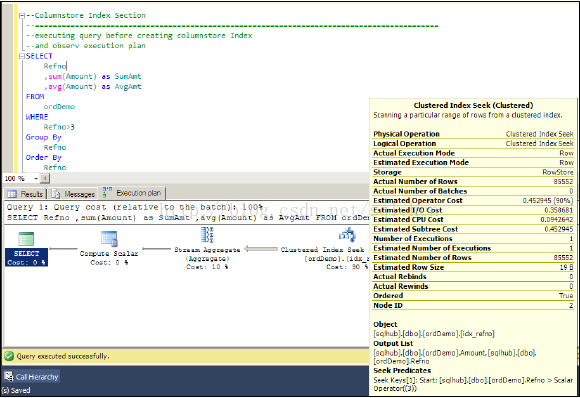Click the Actual Number of Rows value 85552
Screen dimensions: 580x398
pos(563,182)
